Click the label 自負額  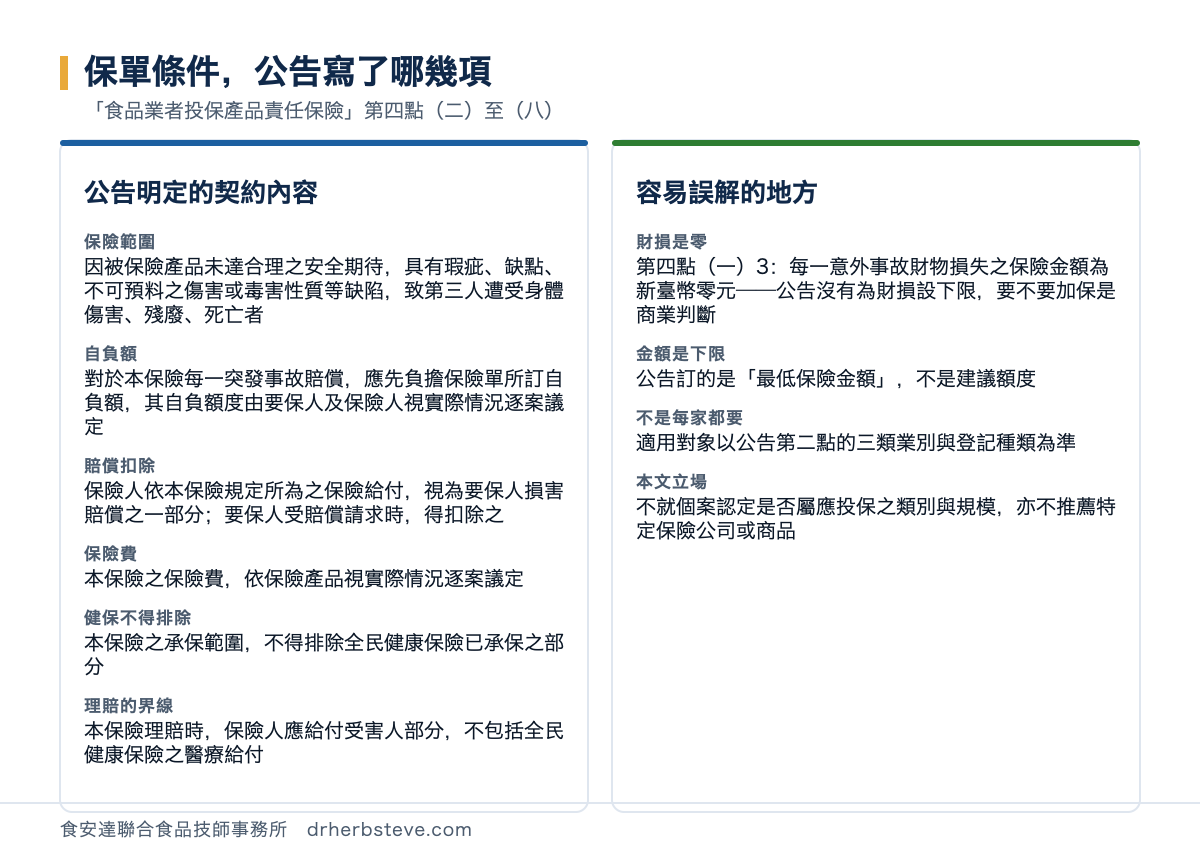110,354
